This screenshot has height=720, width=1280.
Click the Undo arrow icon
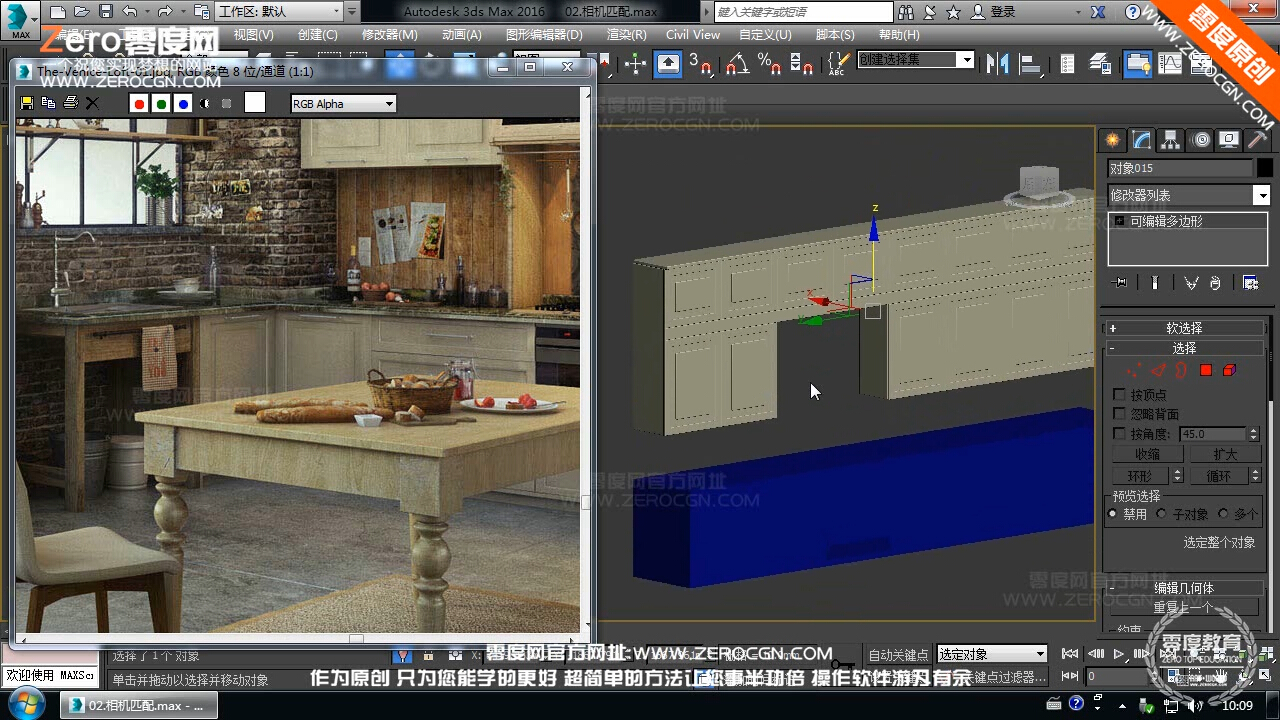[x=130, y=12]
